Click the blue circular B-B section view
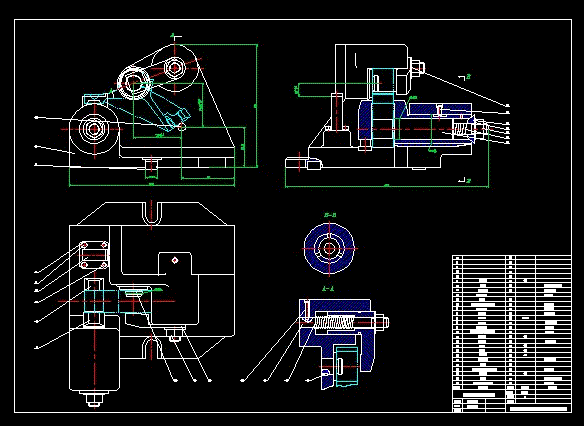The width and height of the screenshot is (584, 426). tap(329, 248)
